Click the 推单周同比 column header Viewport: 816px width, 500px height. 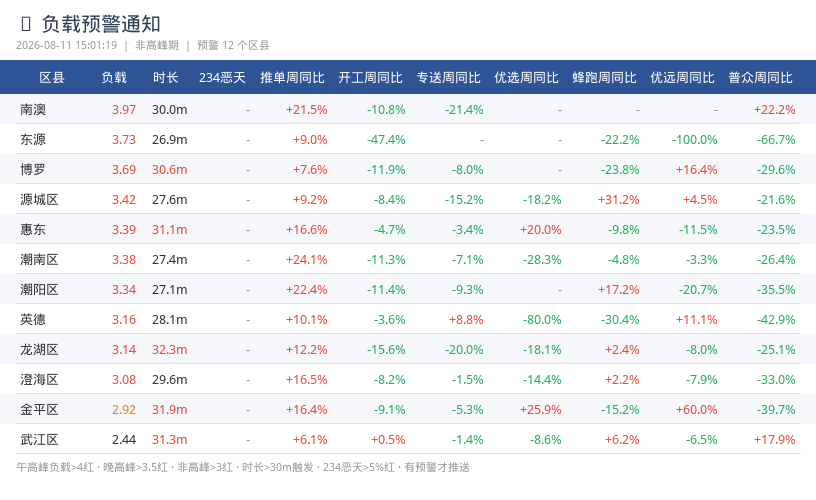coord(292,78)
